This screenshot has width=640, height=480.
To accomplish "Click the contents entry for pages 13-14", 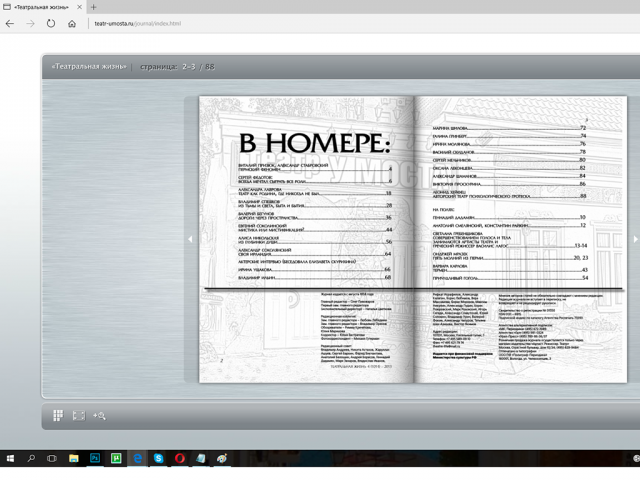I will click(x=510, y=240).
